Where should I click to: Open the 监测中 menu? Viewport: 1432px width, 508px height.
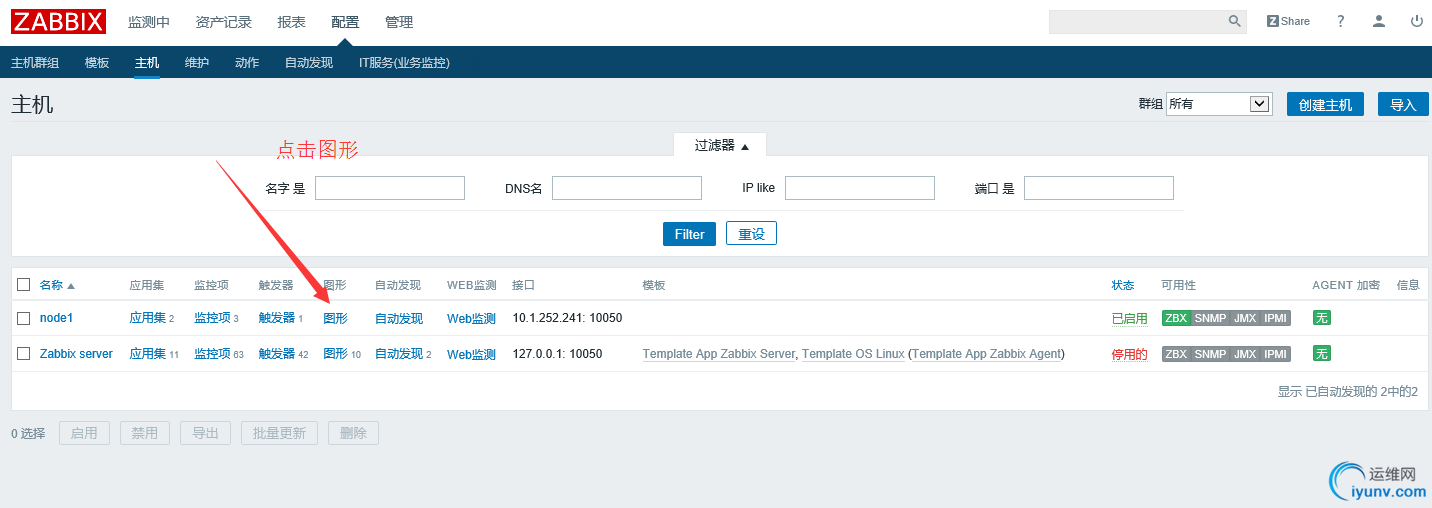point(149,22)
